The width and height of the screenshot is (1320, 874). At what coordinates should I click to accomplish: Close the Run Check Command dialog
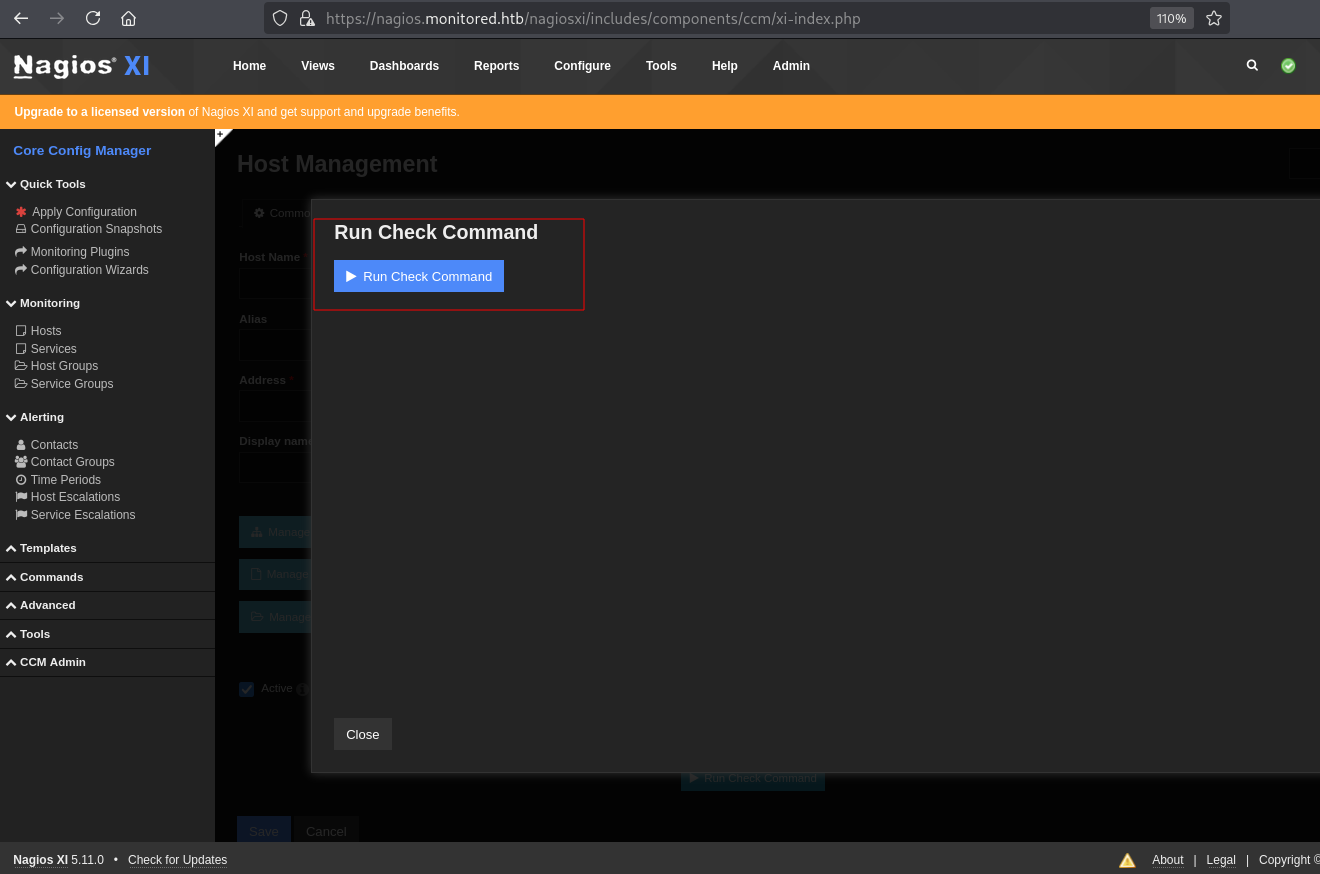click(363, 734)
